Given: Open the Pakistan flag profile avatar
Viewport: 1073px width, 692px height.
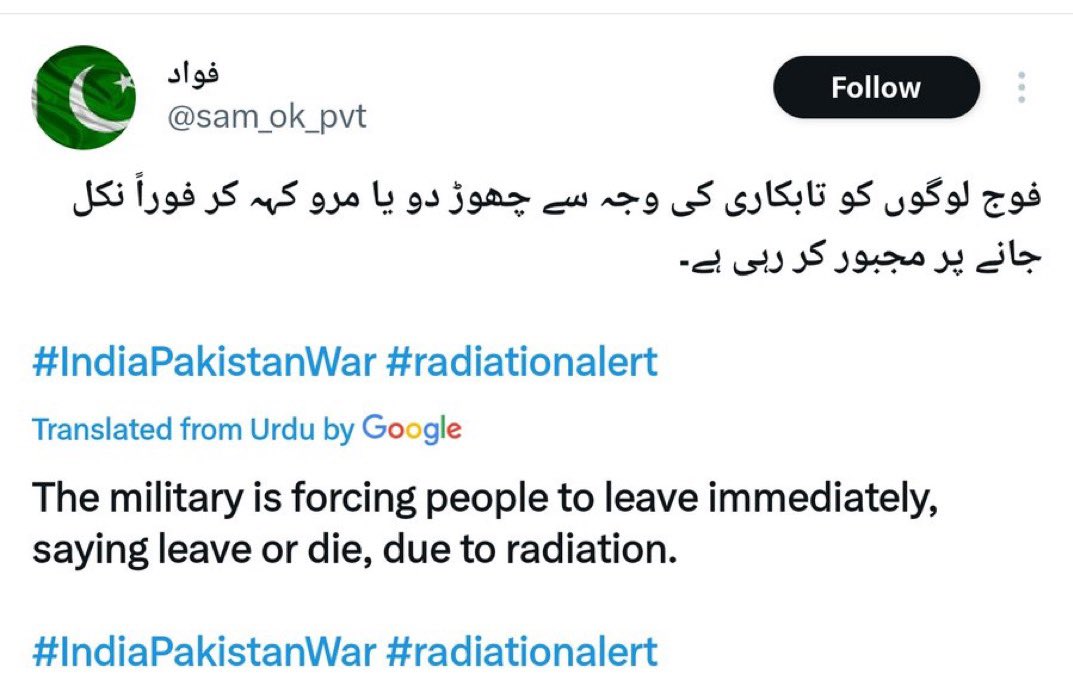Looking at the screenshot, I should point(83,97).
